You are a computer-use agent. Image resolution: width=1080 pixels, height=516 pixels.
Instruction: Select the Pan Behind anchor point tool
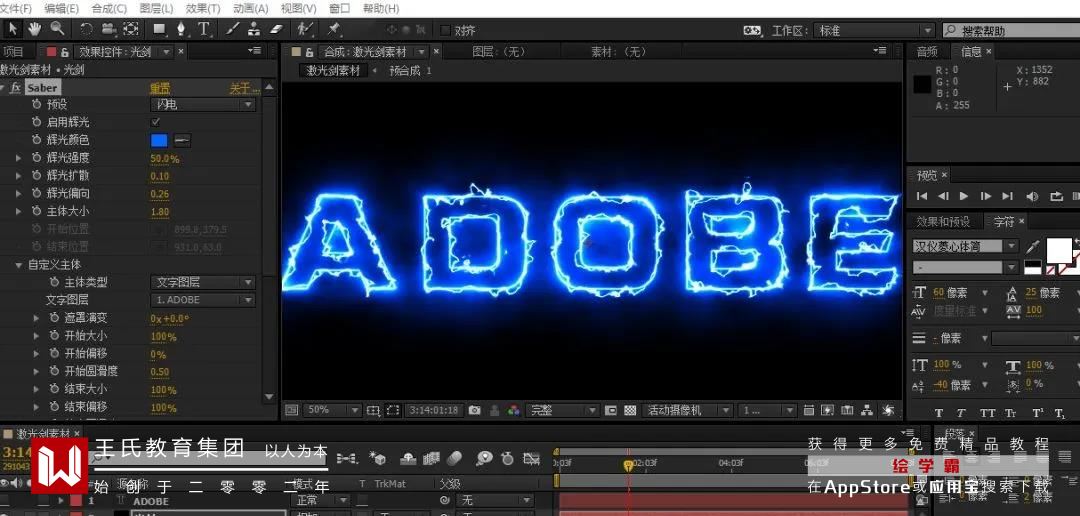(x=131, y=29)
